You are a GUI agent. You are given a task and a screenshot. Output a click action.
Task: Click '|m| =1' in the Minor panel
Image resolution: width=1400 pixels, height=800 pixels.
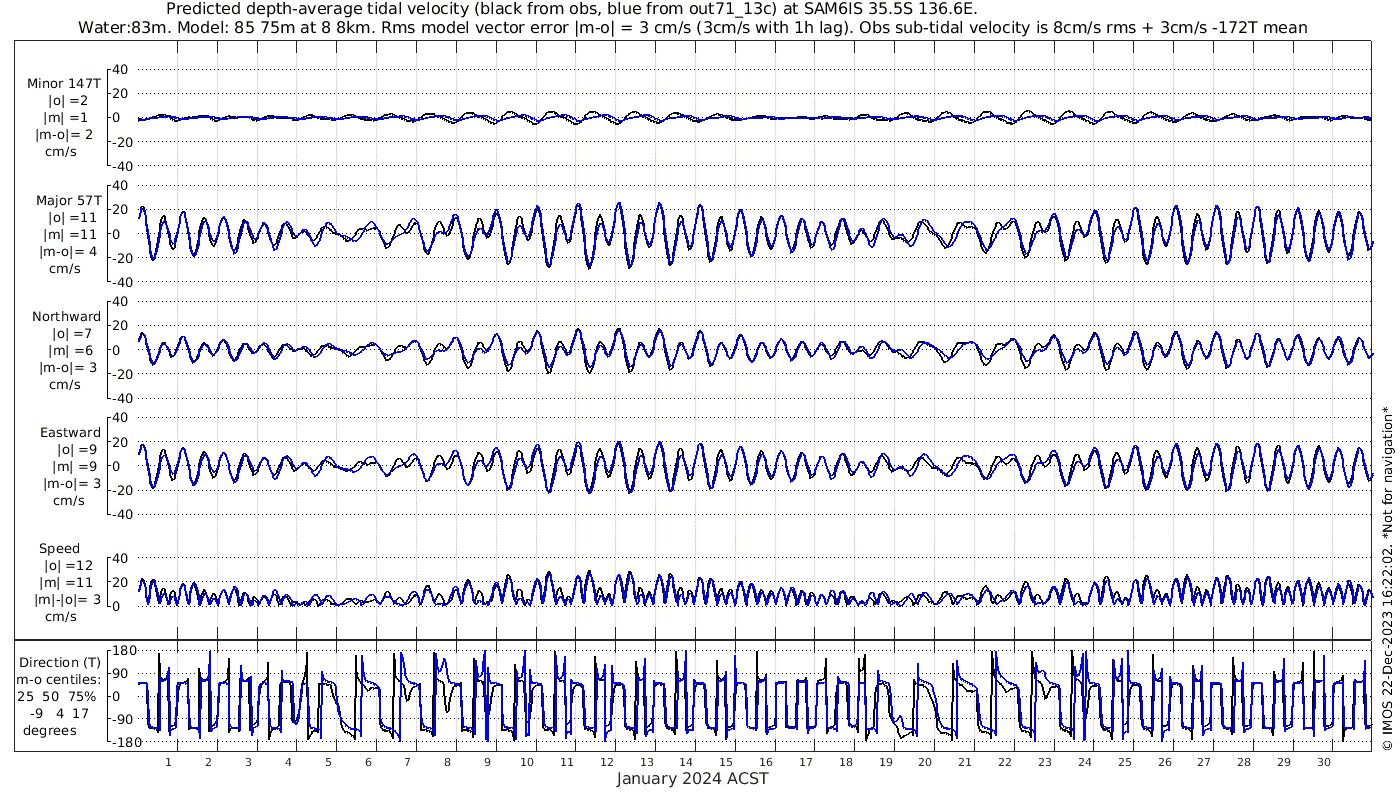click(x=68, y=117)
